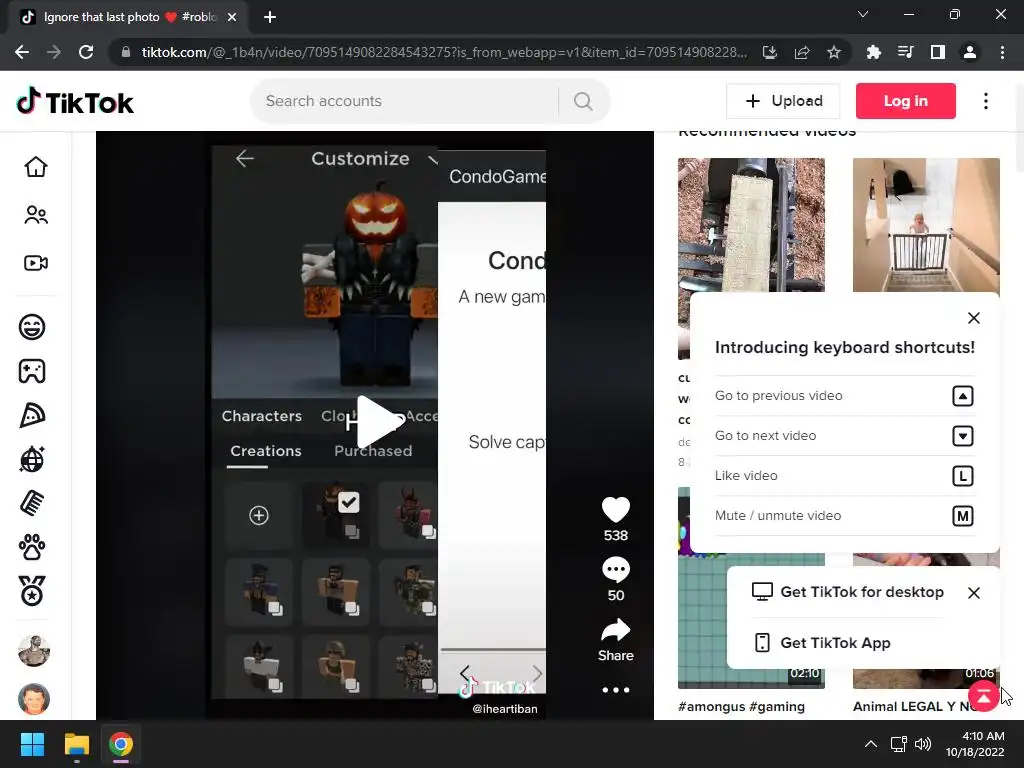Close the keyboard shortcuts popup
Screen dimensions: 1024x768
coord(973,318)
